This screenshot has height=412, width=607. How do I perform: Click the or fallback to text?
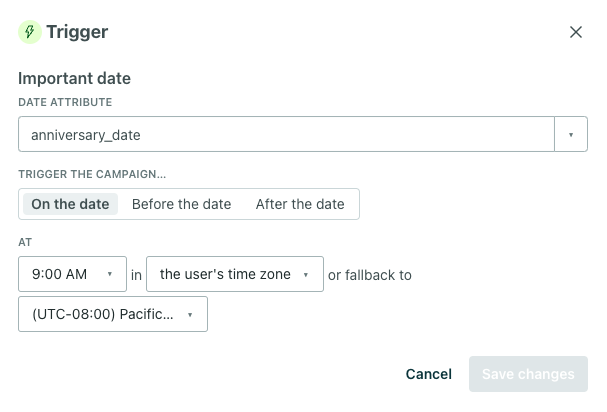tap(370, 275)
